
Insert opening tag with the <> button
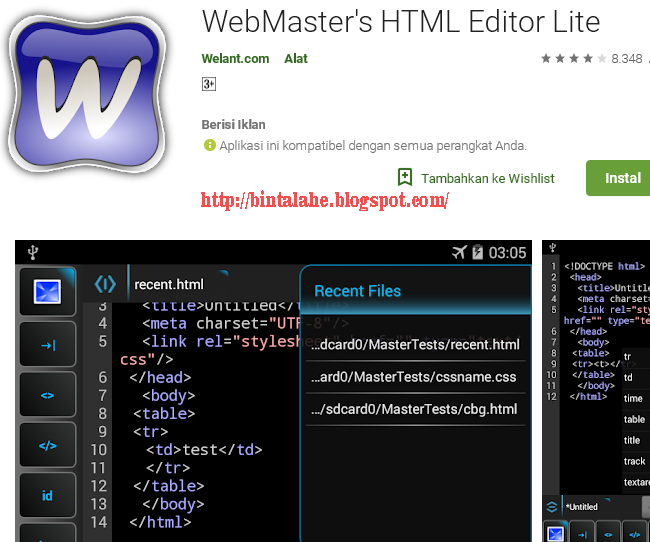(47, 395)
